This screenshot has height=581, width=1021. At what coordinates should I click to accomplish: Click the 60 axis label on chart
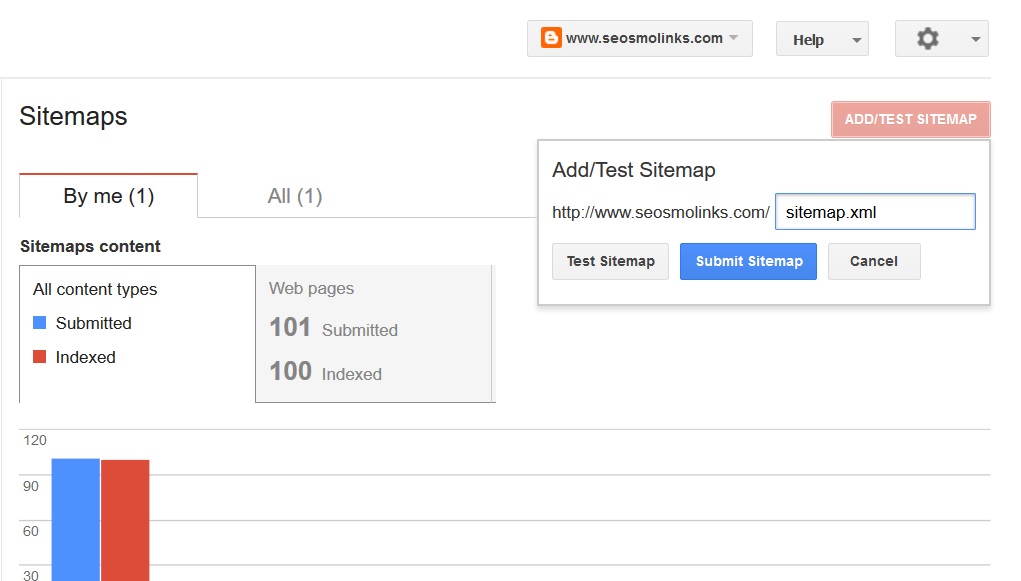coord(31,531)
